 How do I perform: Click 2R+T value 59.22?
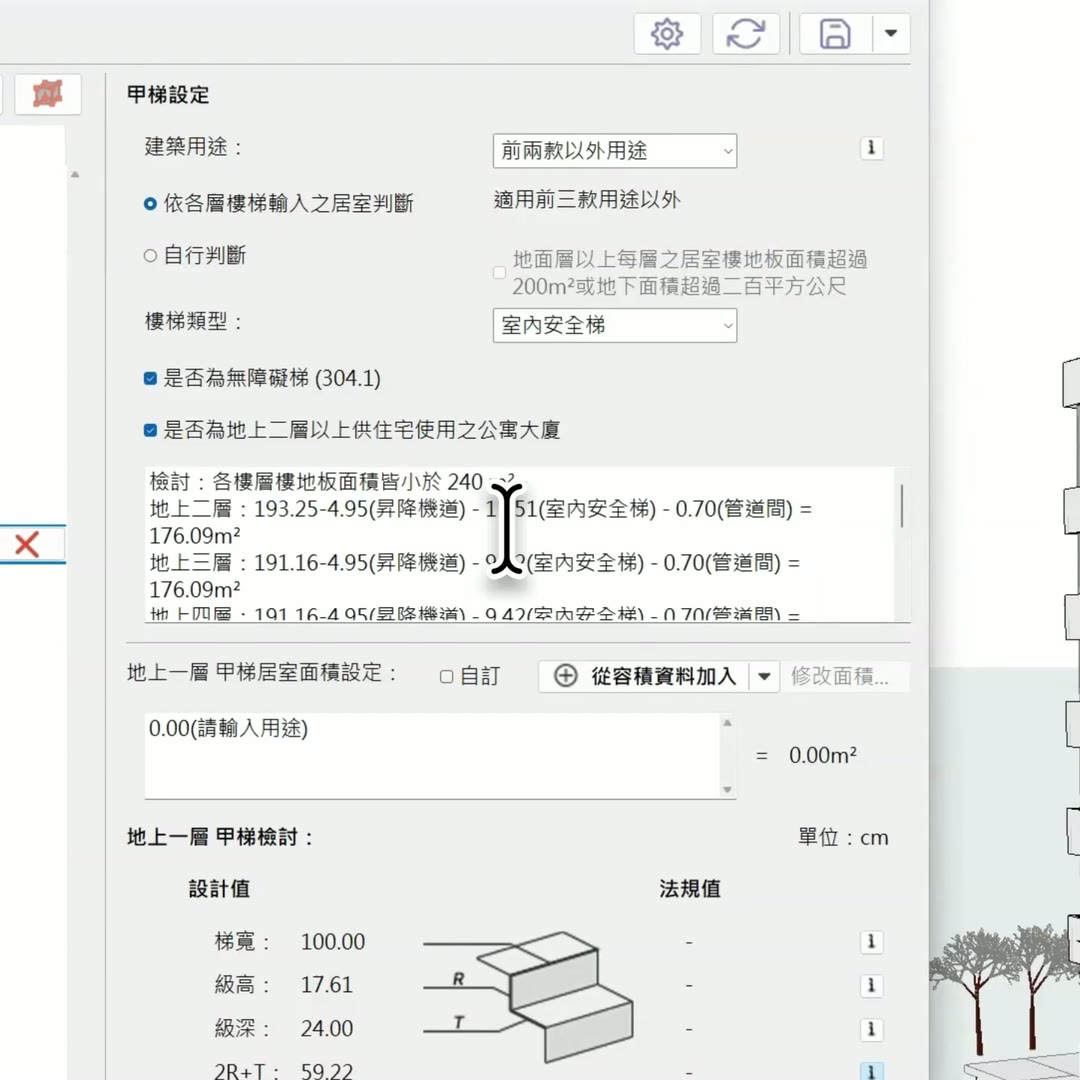tap(326, 1071)
